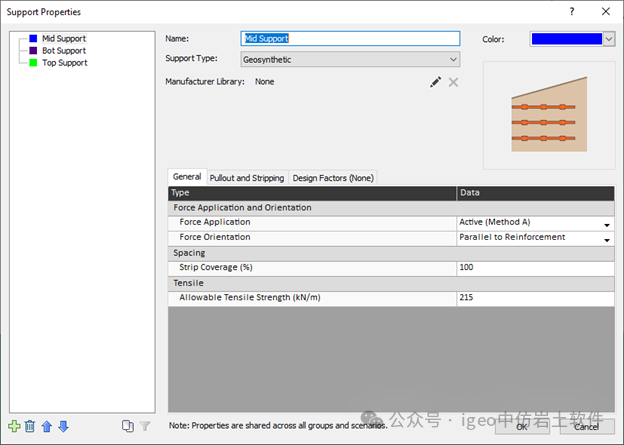Click the green plus Add support icon

(14, 426)
